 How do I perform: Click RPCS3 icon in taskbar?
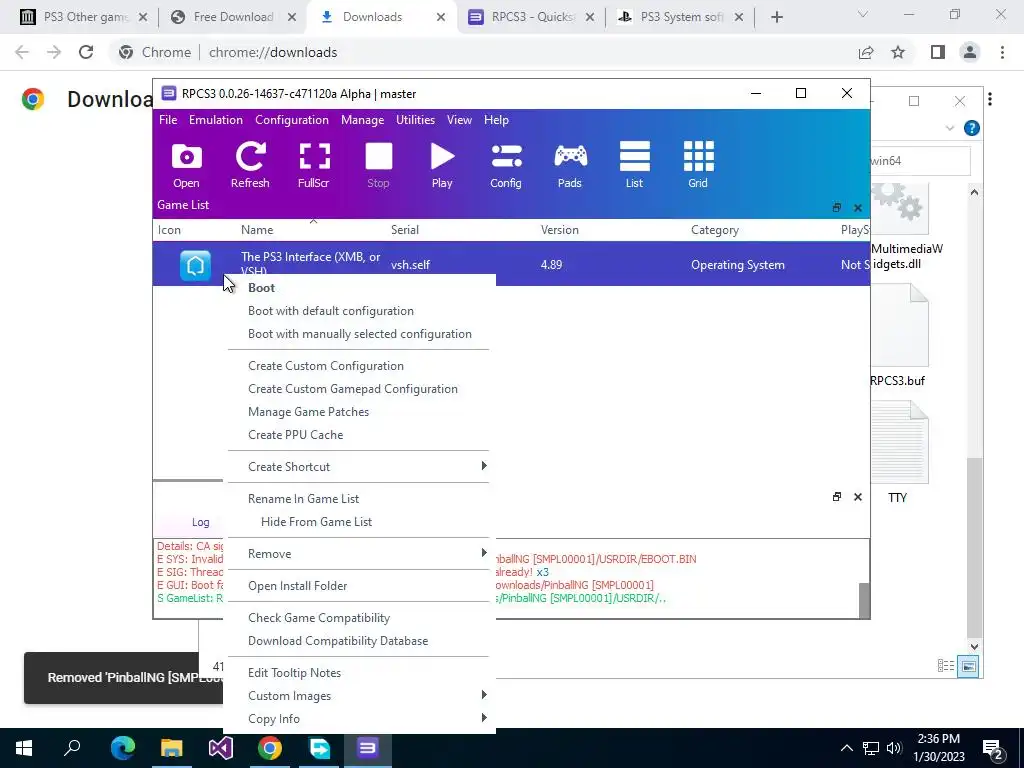[368, 748]
